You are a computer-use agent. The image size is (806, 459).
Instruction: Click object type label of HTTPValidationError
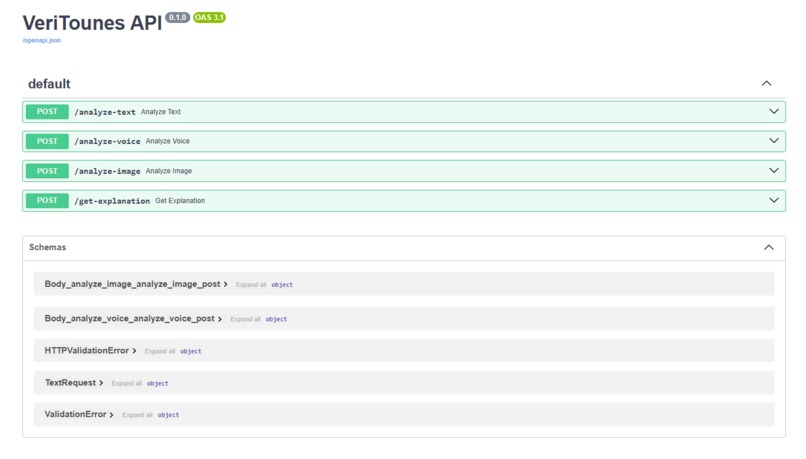[191, 352]
